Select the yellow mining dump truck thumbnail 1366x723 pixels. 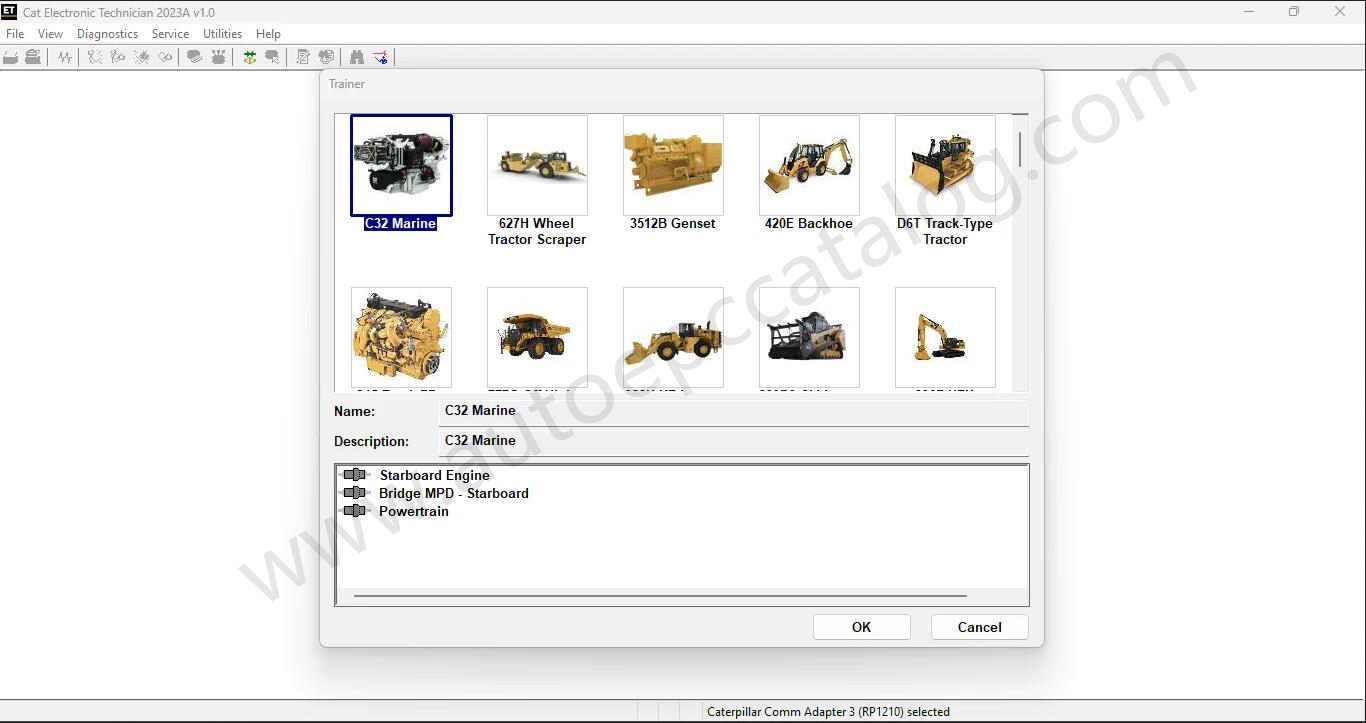tap(537, 337)
